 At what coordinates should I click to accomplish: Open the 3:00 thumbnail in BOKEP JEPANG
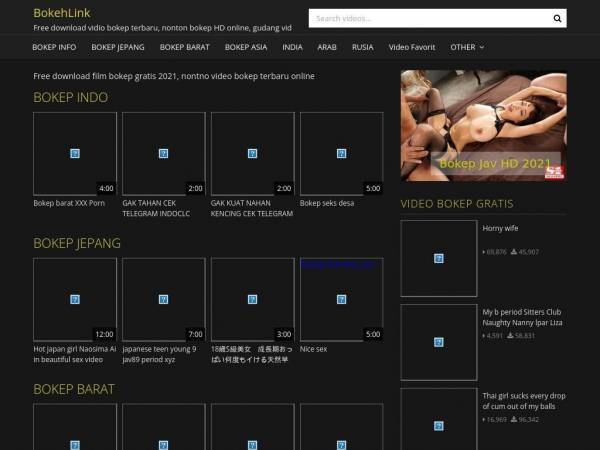click(x=253, y=299)
